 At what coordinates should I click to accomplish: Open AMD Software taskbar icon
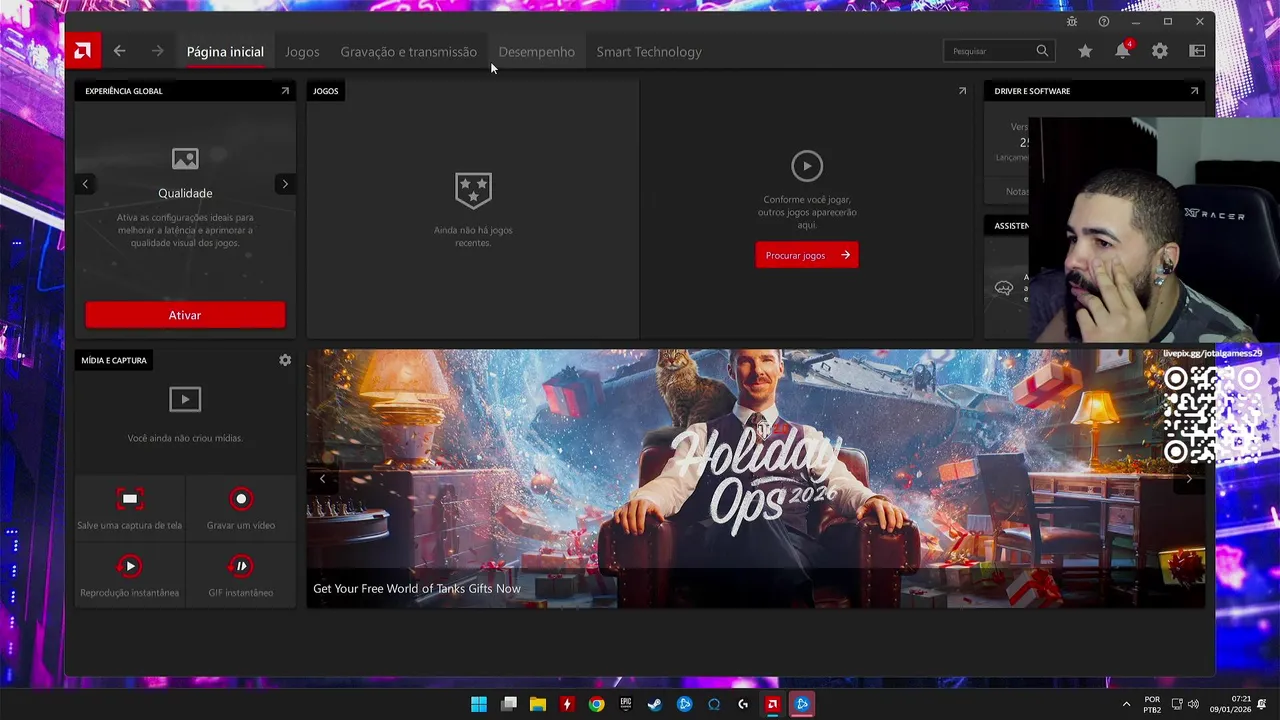point(772,704)
